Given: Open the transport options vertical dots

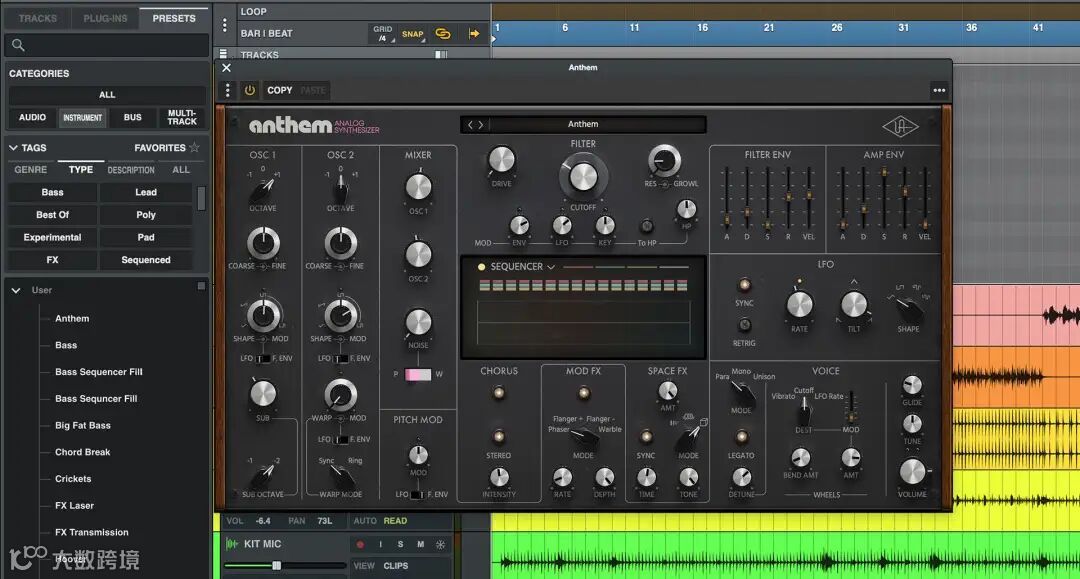Looking at the screenshot, I should [x=225, y=25].
